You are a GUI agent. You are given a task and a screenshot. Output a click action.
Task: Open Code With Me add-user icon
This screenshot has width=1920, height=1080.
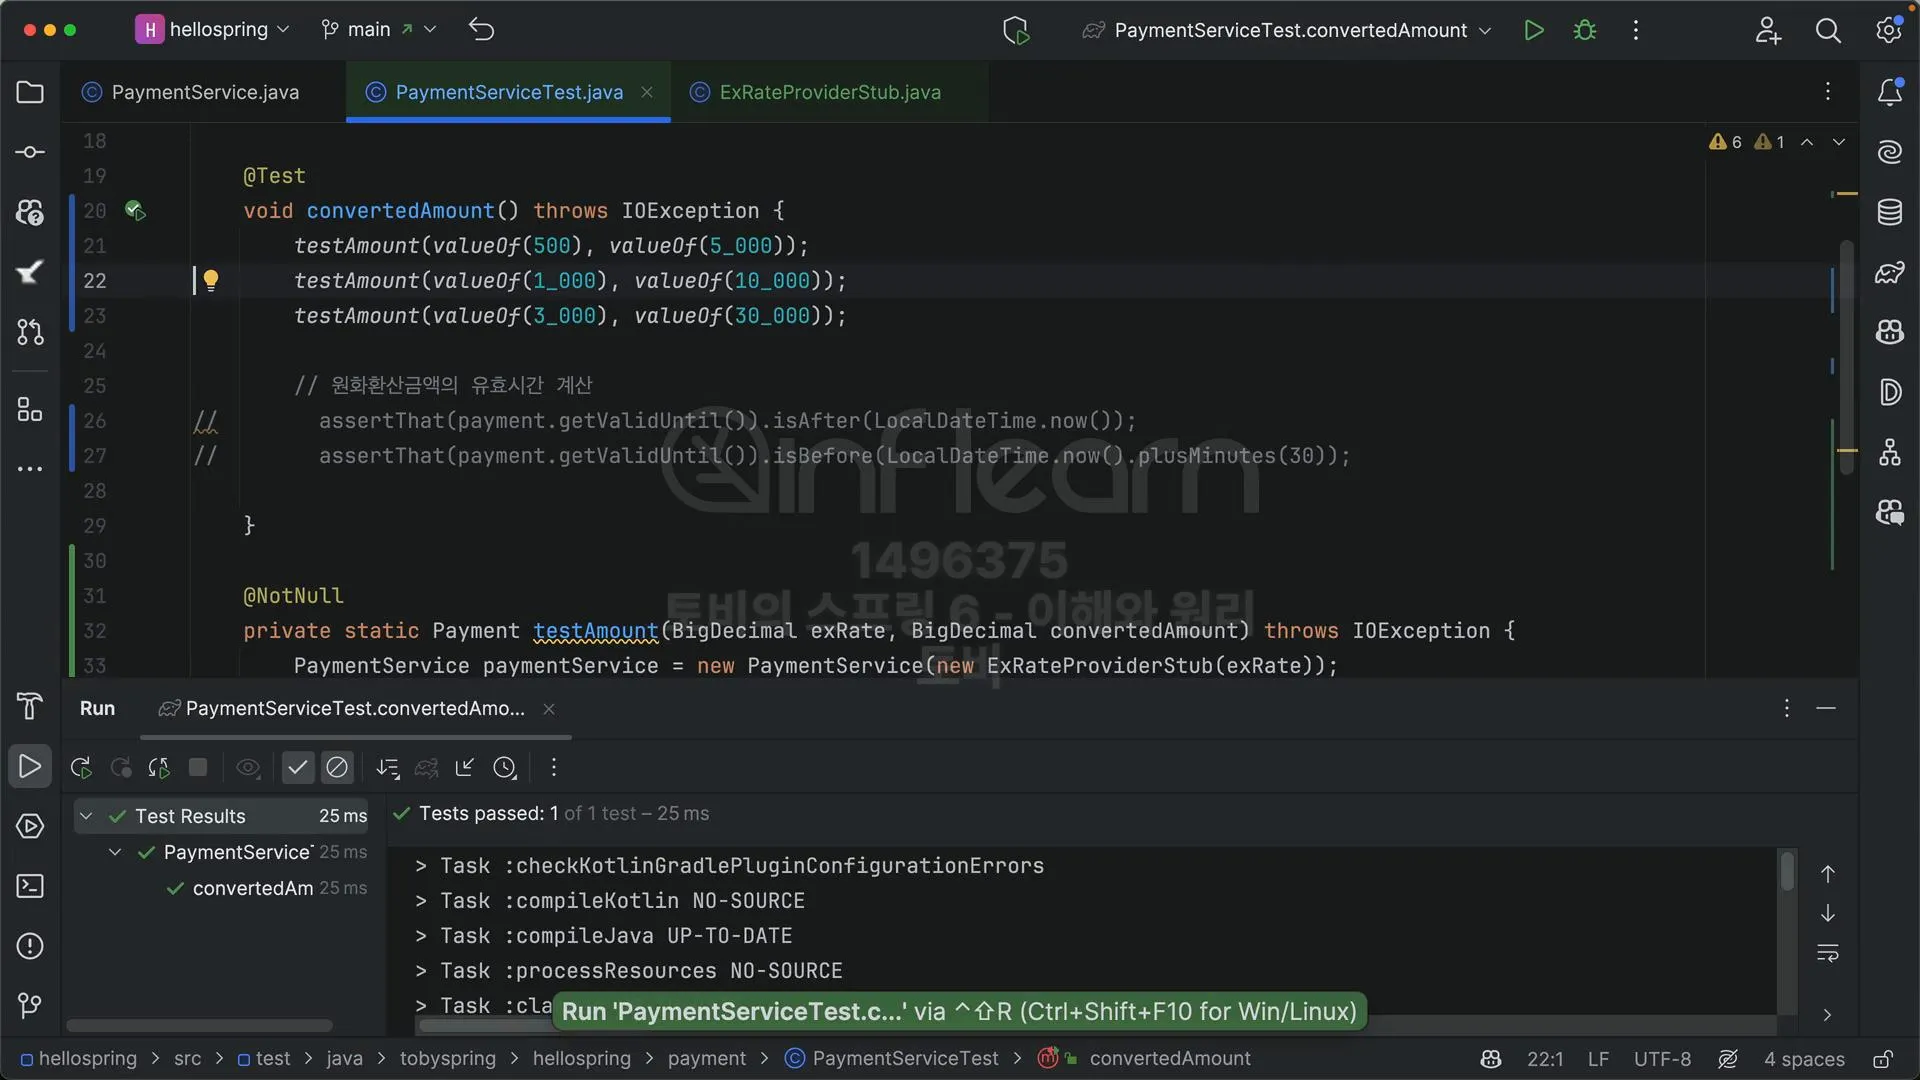[1768, 30]
